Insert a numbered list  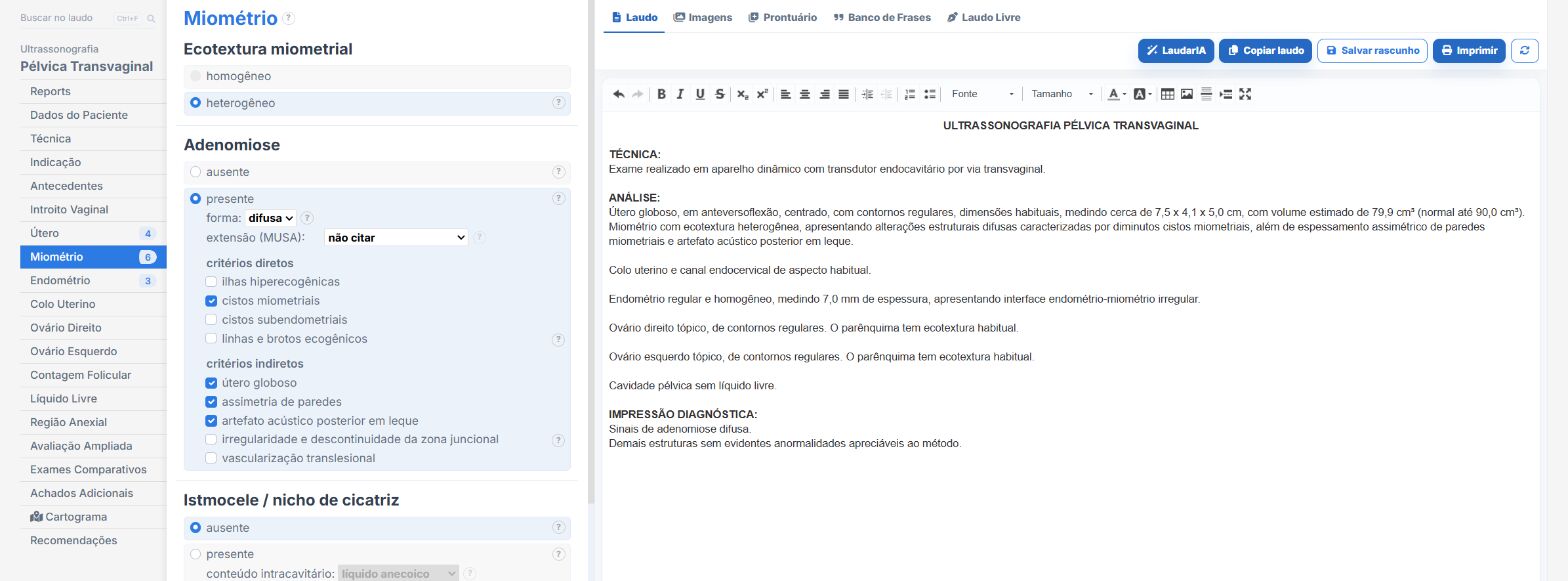[910, 94]
